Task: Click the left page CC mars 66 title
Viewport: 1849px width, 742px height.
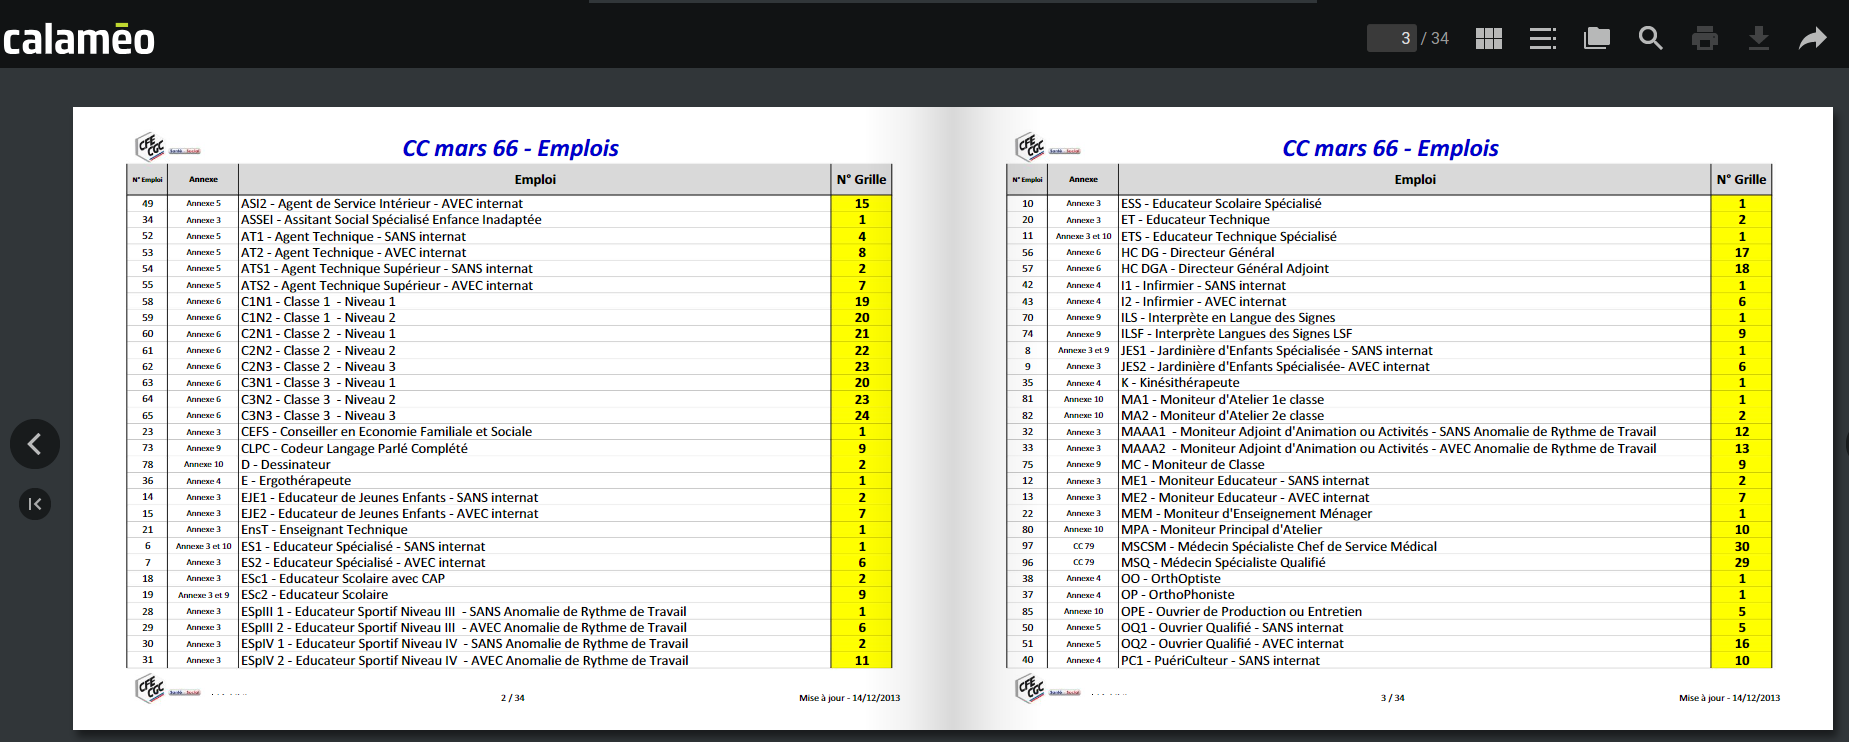Action: click(510, 148)
